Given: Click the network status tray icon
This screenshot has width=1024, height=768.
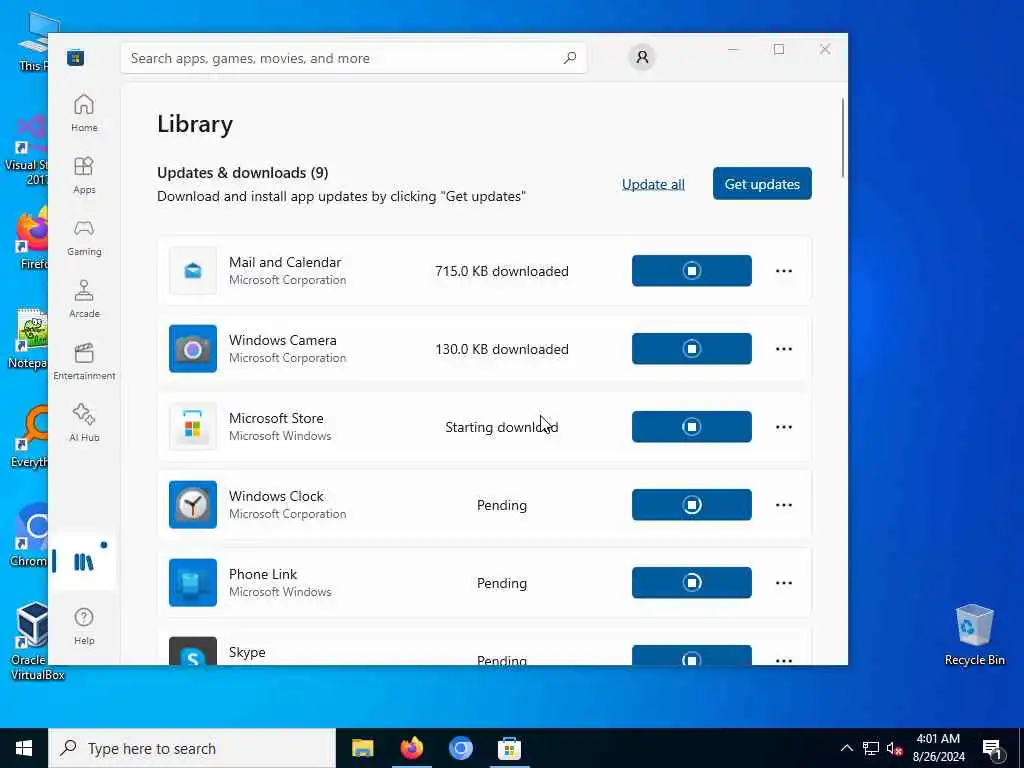Looking at the screenshot, I should tap(871, 748).
